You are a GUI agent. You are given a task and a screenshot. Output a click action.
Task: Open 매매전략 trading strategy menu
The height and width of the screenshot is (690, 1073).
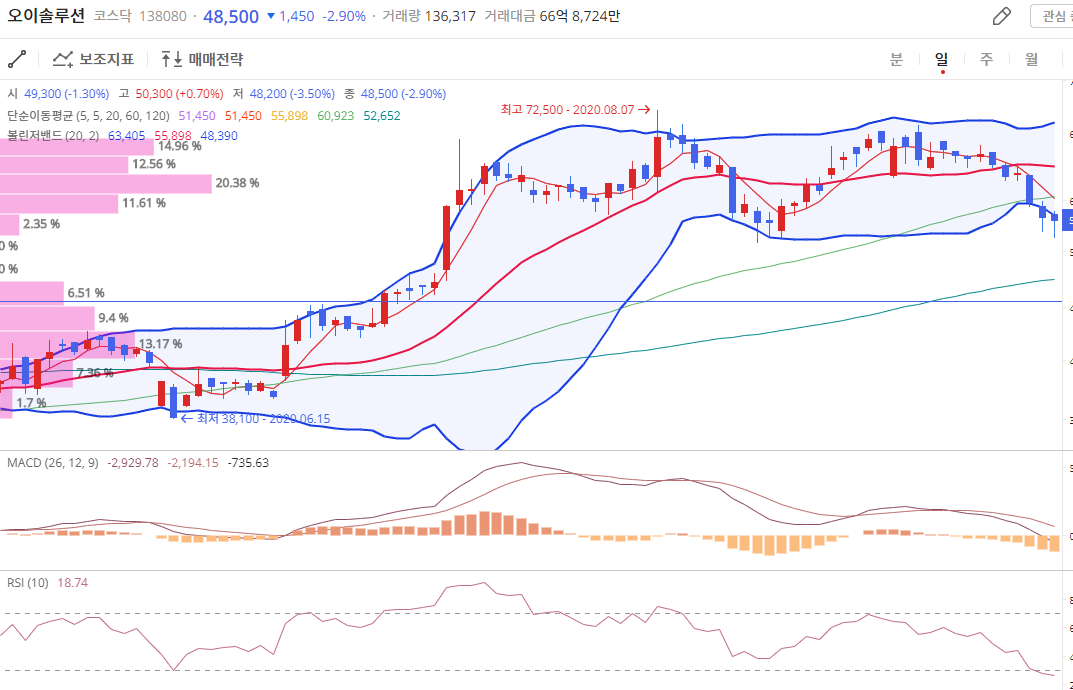pyautogui.click(x=203, y=60)
